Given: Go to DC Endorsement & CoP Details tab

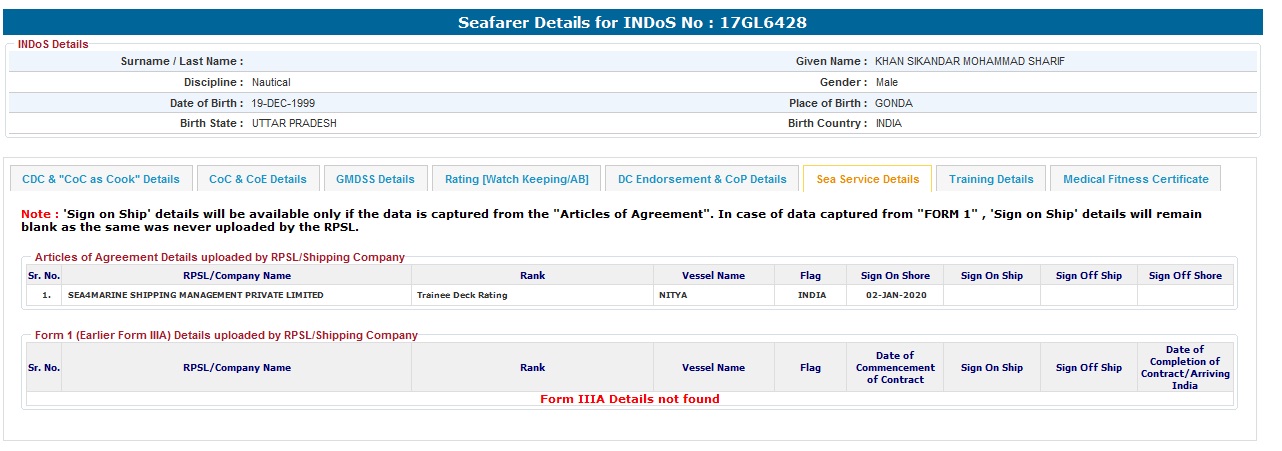Looking at the screenshot, I should pyautogui.click(x=702, y=179).
